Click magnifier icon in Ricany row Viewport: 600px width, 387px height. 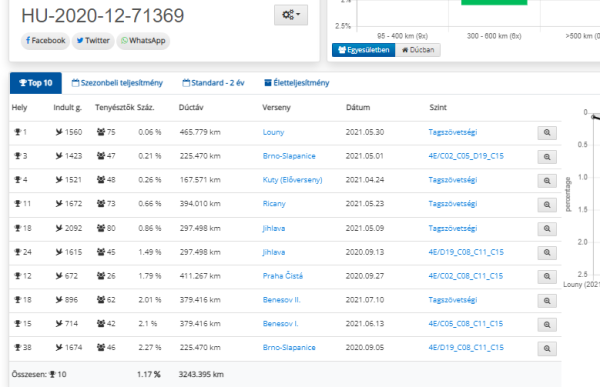[547, 205]
